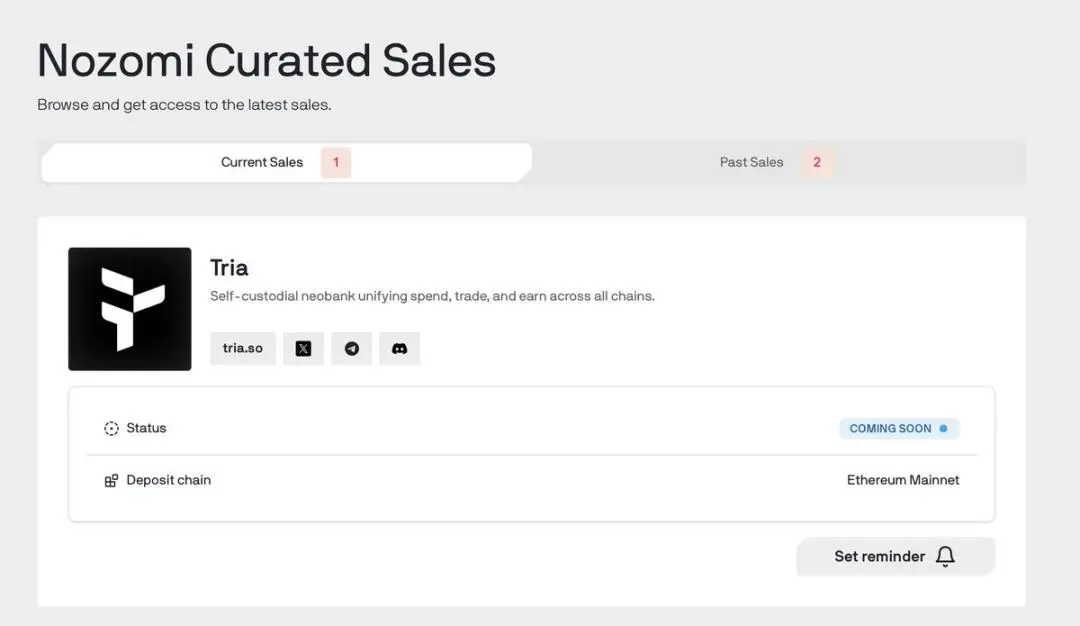The width and height of the screenshot is (1080, 626).
Task: Visit the tria.so website link
Action: tap(243, 349)
